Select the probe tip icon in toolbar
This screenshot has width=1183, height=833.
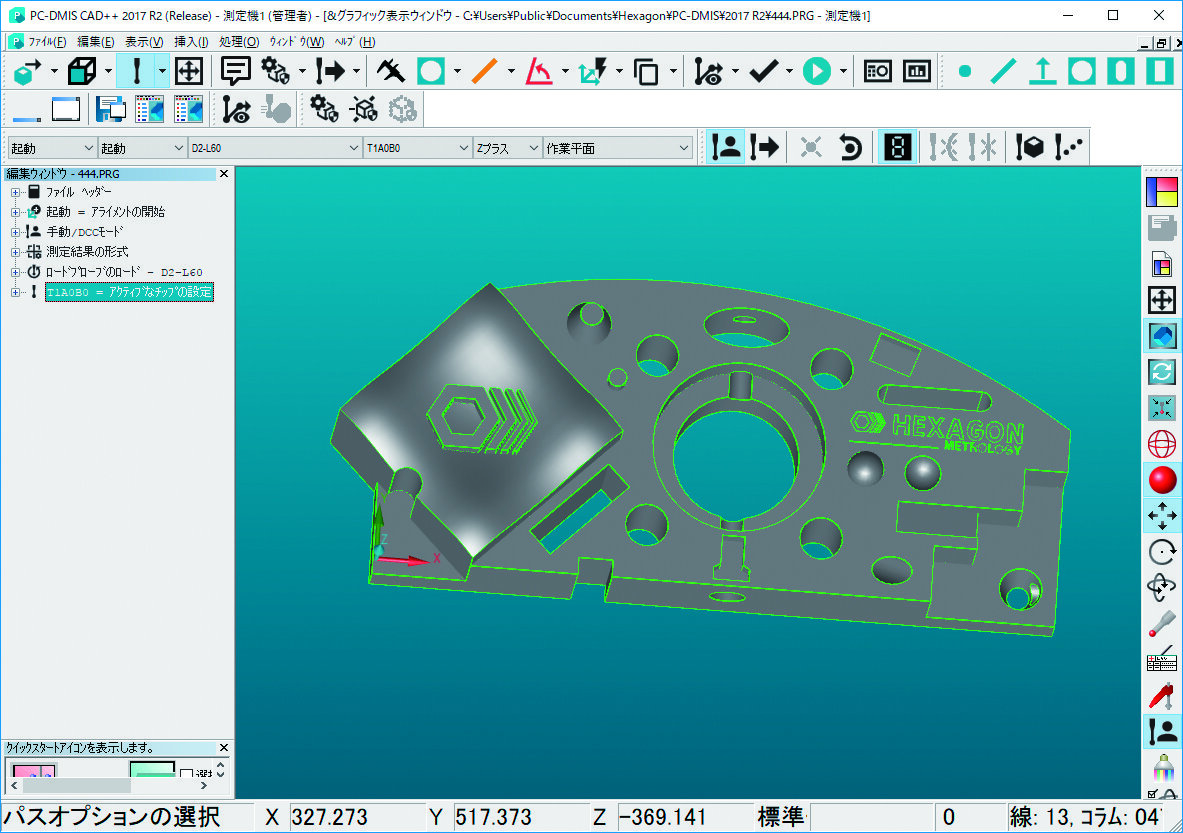click(137, 72)
